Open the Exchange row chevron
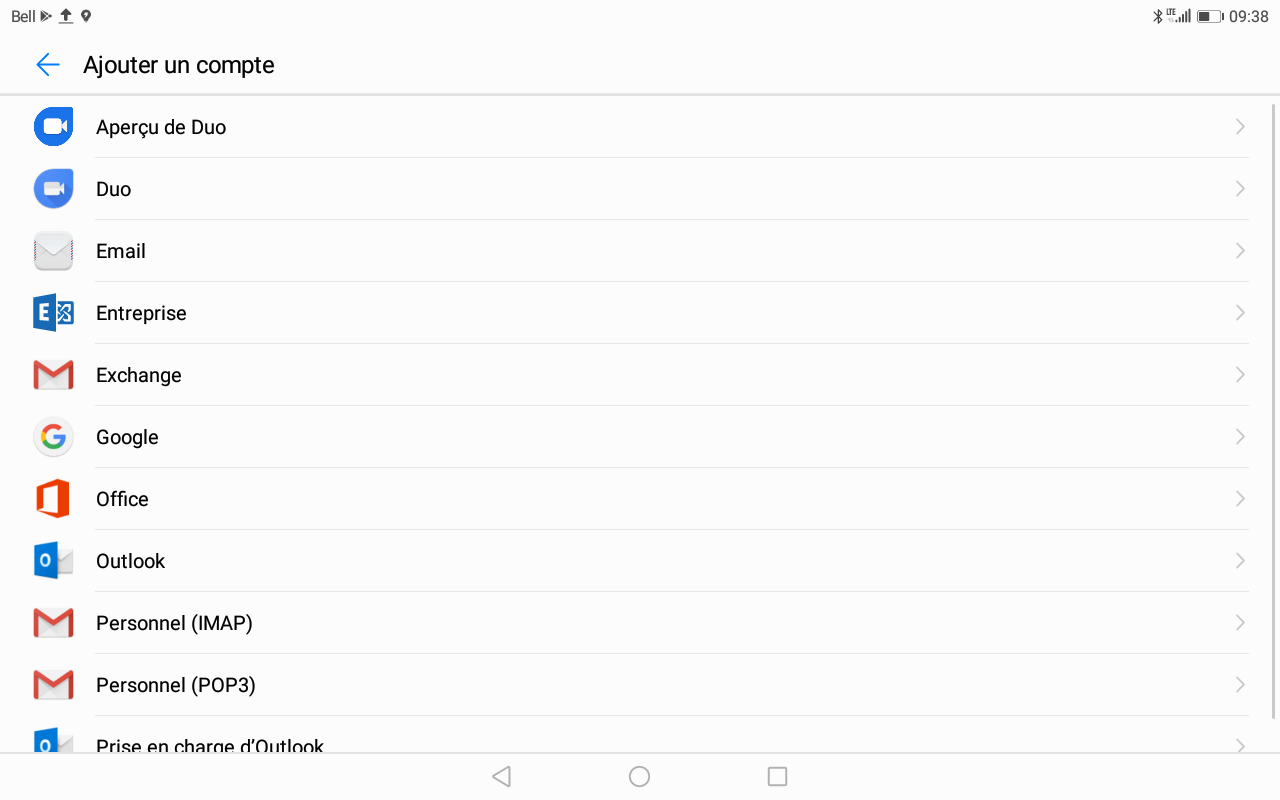 (1240, 375)
